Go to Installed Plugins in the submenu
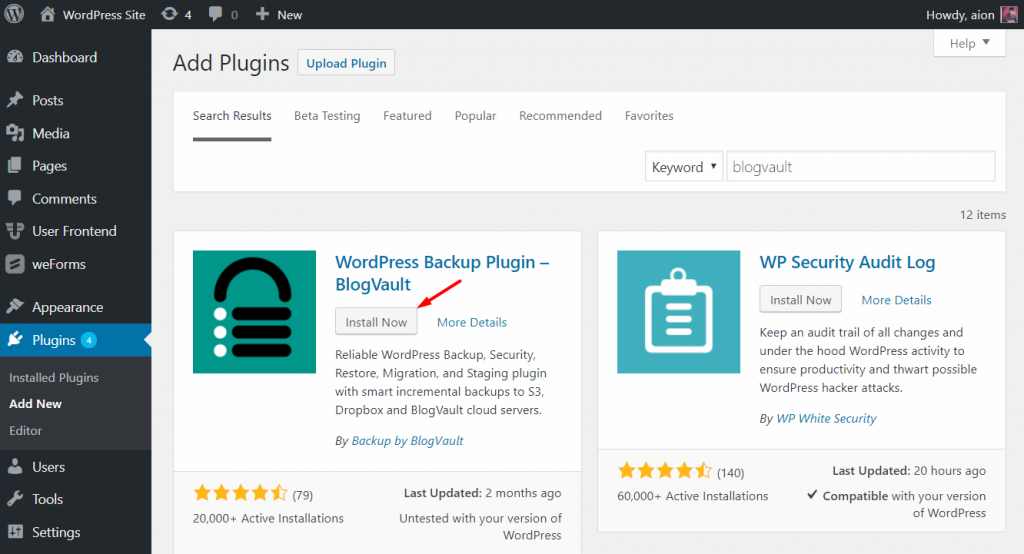The height and width of the screenshot is (554, 1024). [54, 378]
